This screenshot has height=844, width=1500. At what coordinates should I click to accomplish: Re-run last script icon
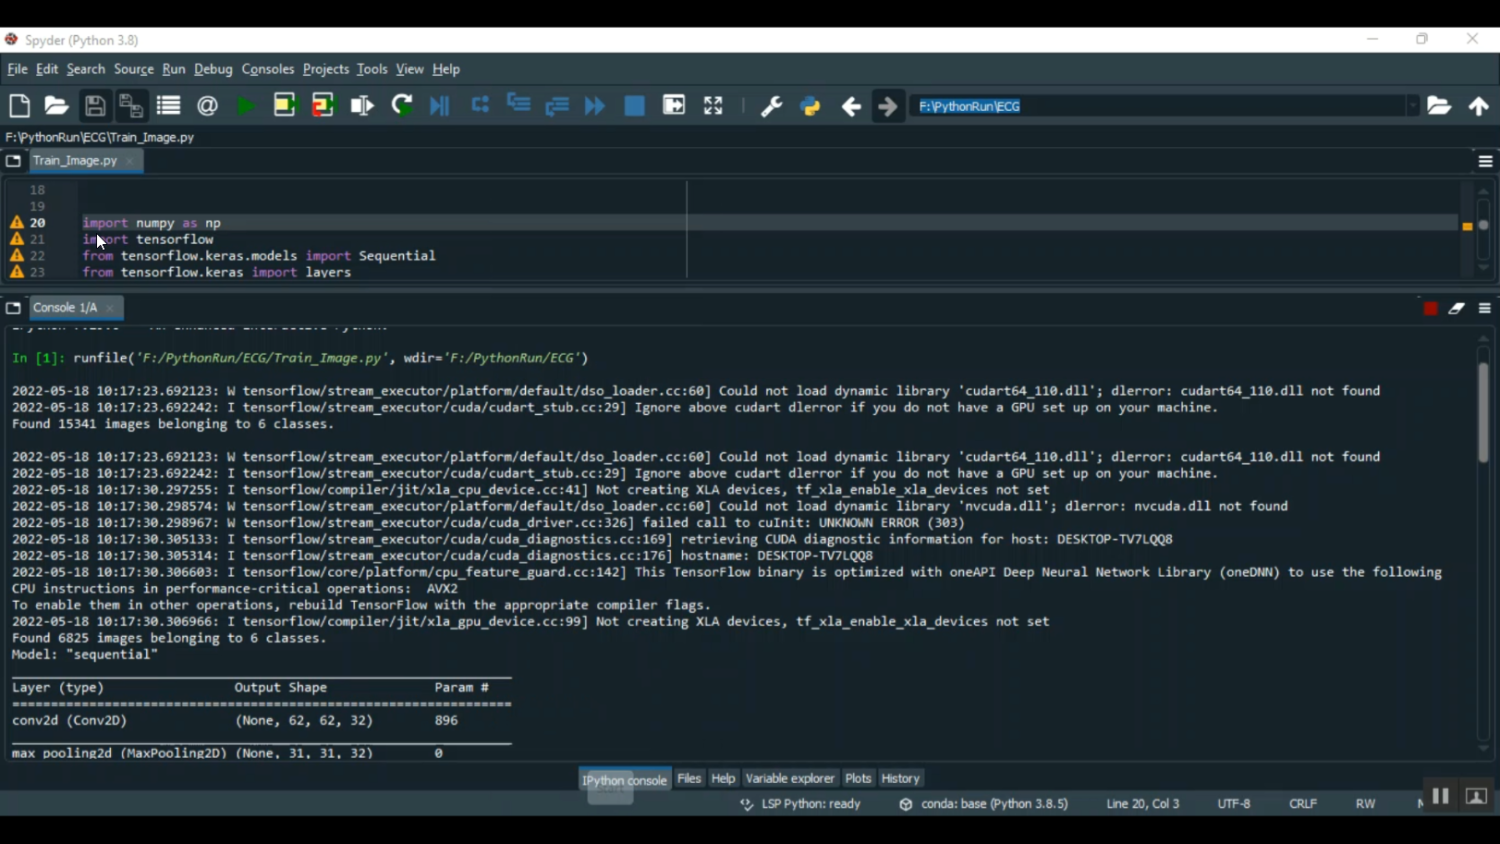click(x=402, y=106)
